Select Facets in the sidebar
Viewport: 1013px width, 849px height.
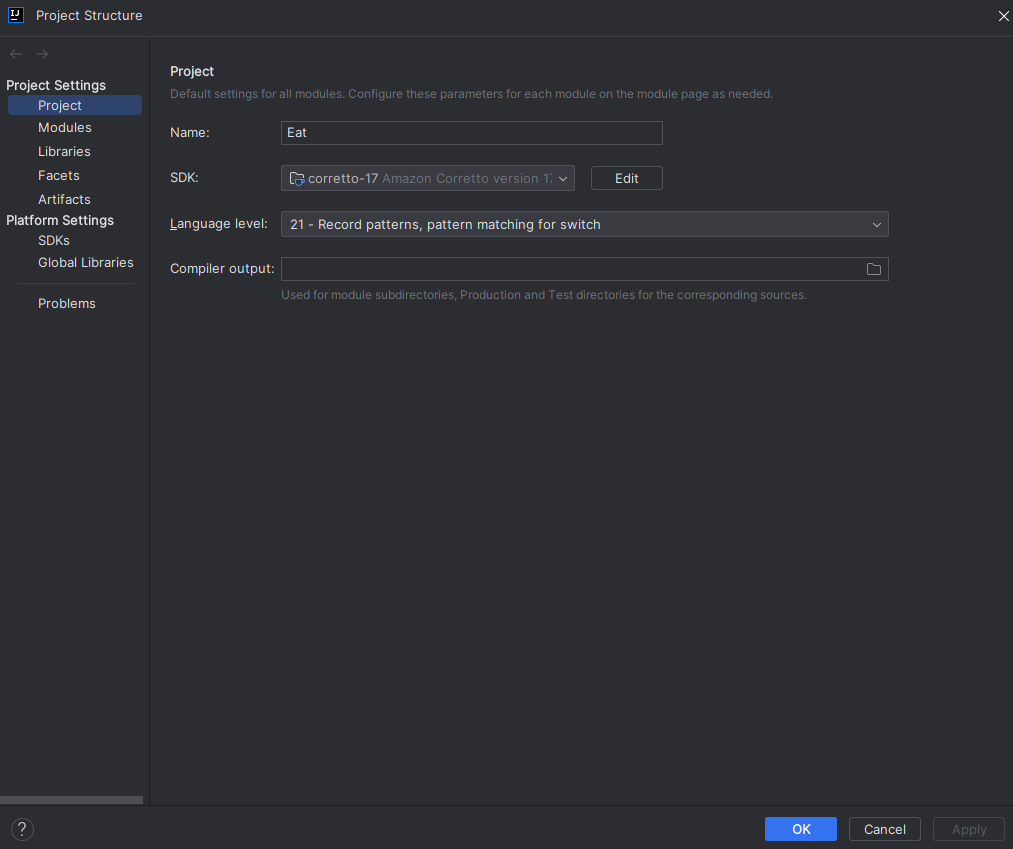pos(59,175)
